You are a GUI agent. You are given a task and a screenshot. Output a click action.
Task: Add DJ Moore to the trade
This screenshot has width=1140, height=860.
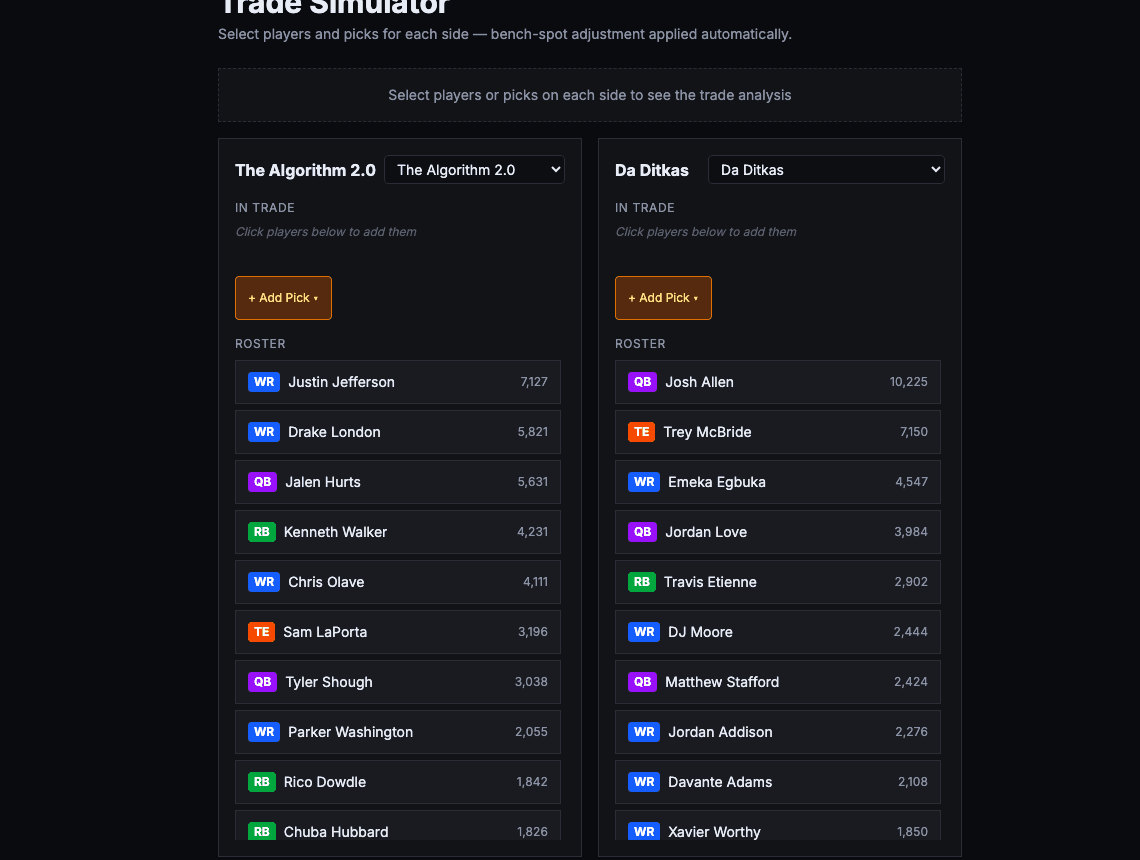click(x=778, y=632)
